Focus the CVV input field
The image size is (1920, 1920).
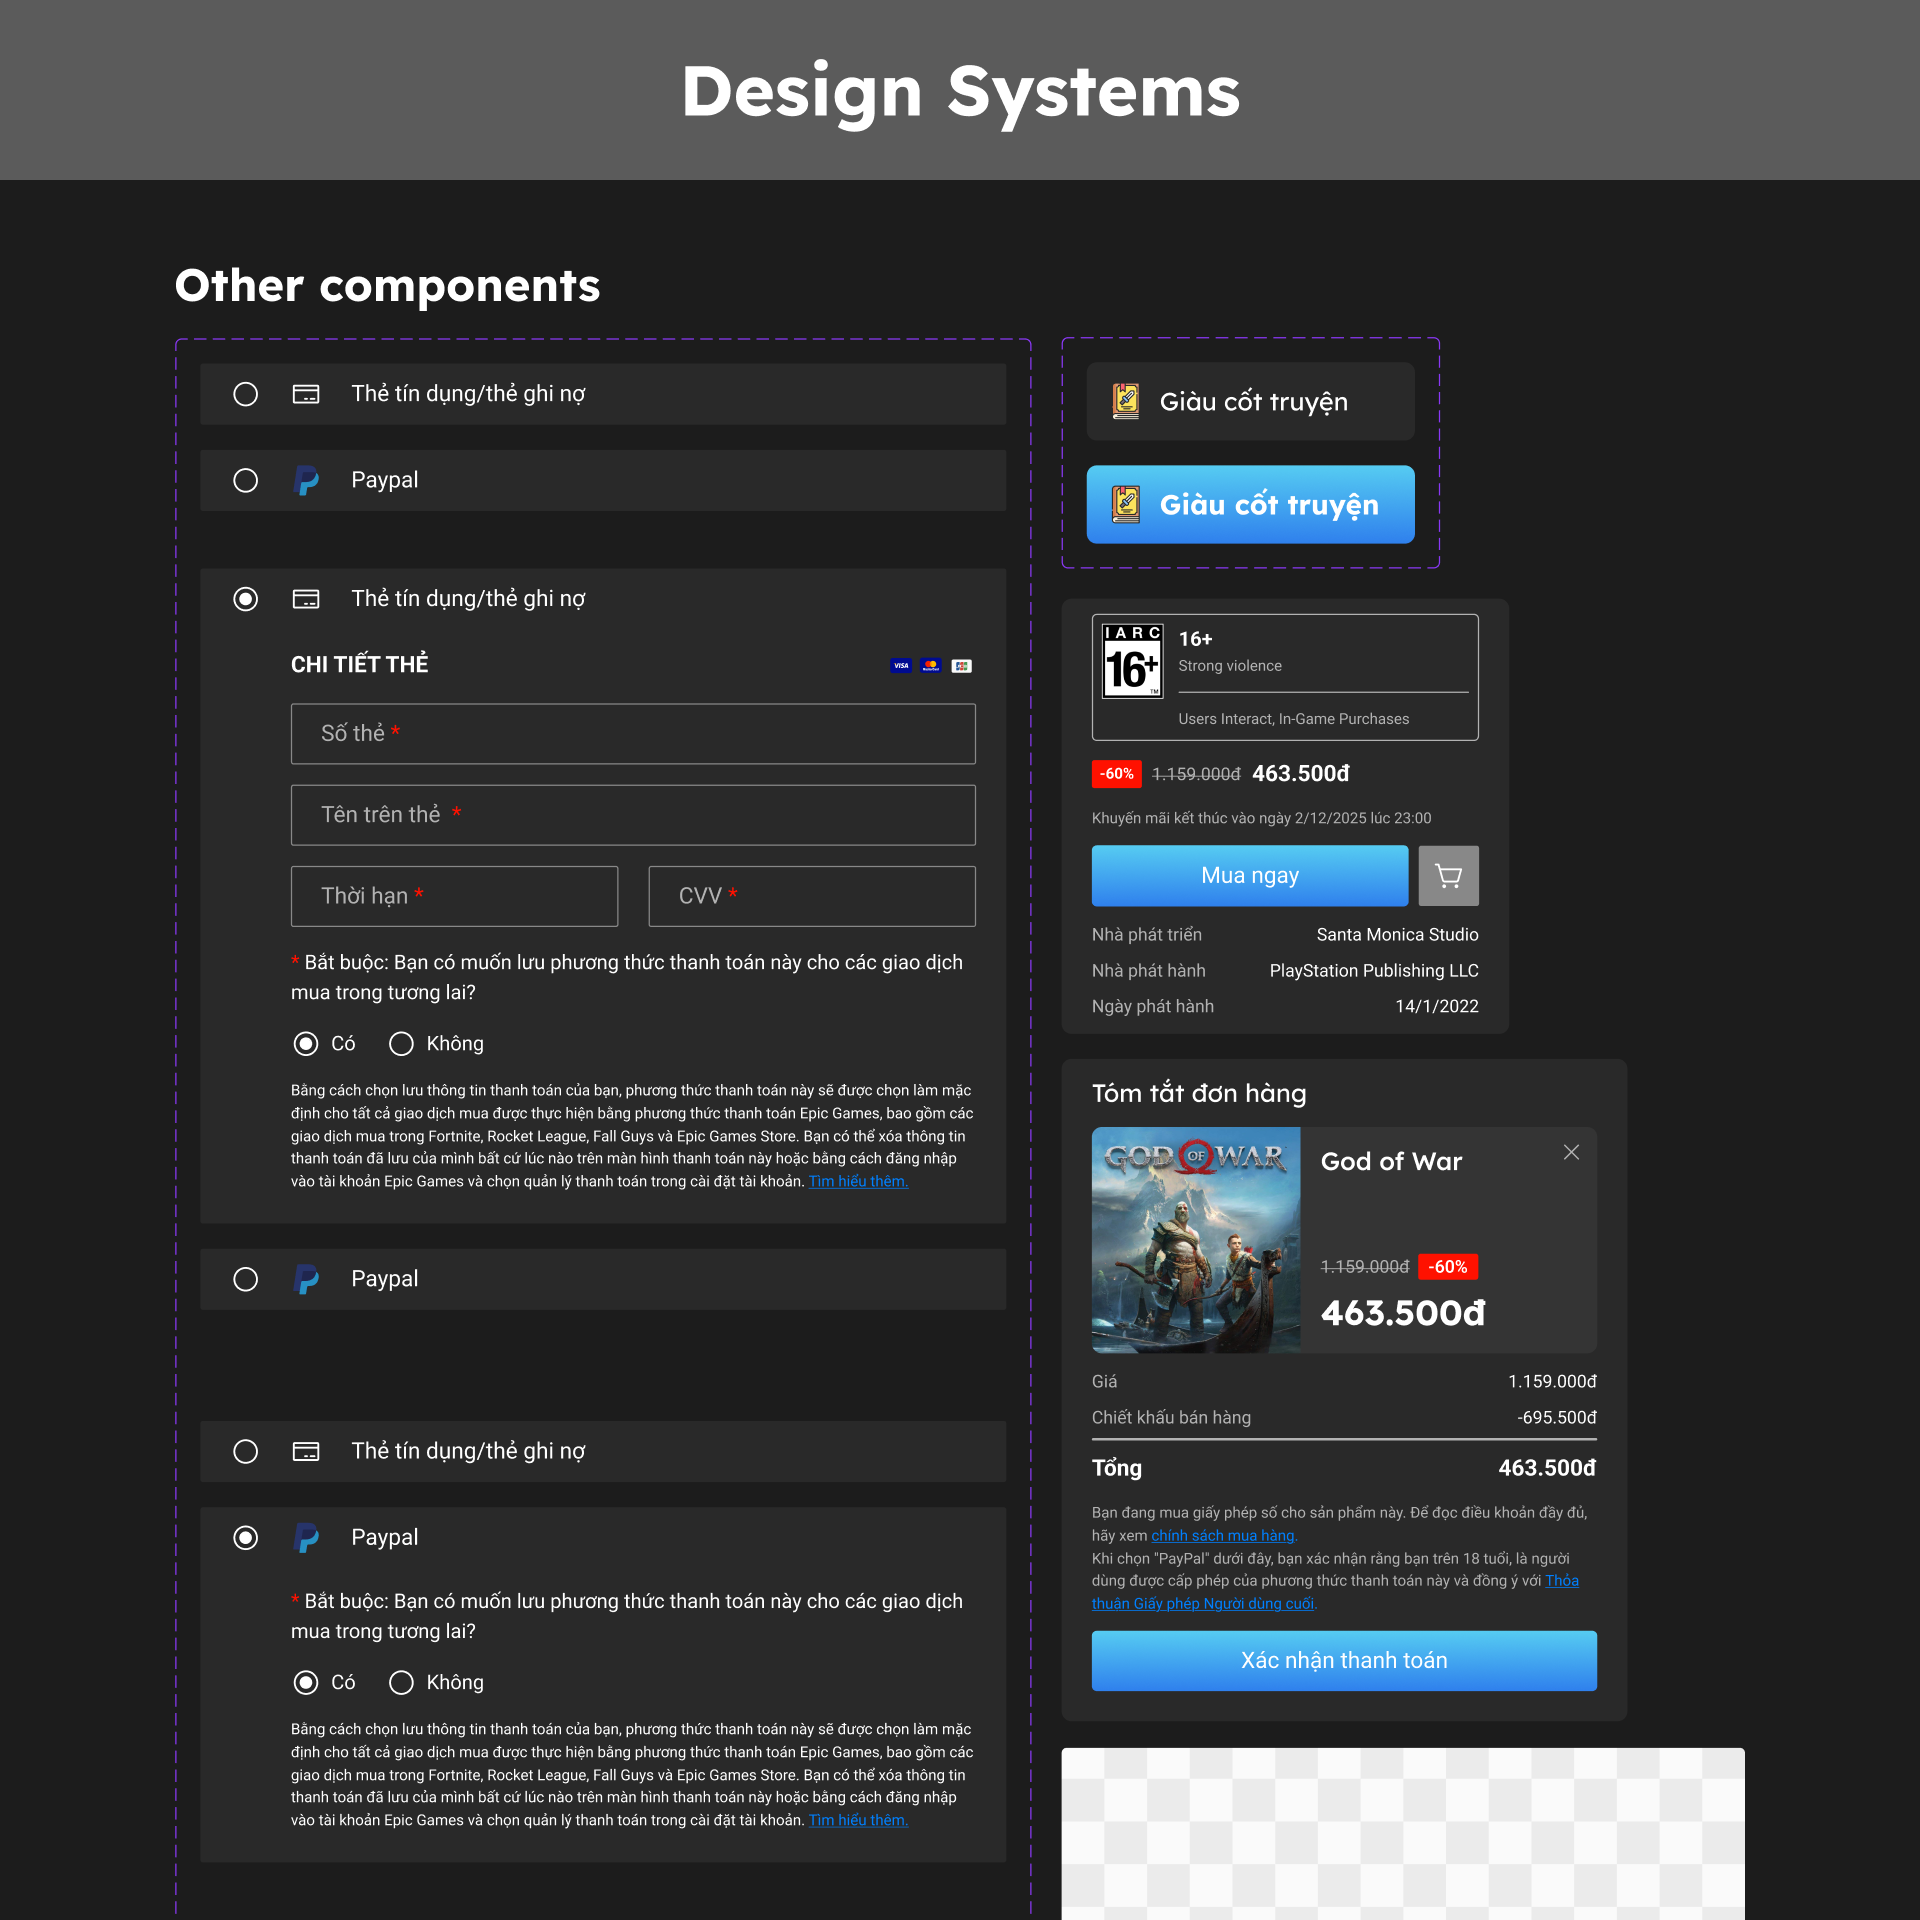point(812,896)
